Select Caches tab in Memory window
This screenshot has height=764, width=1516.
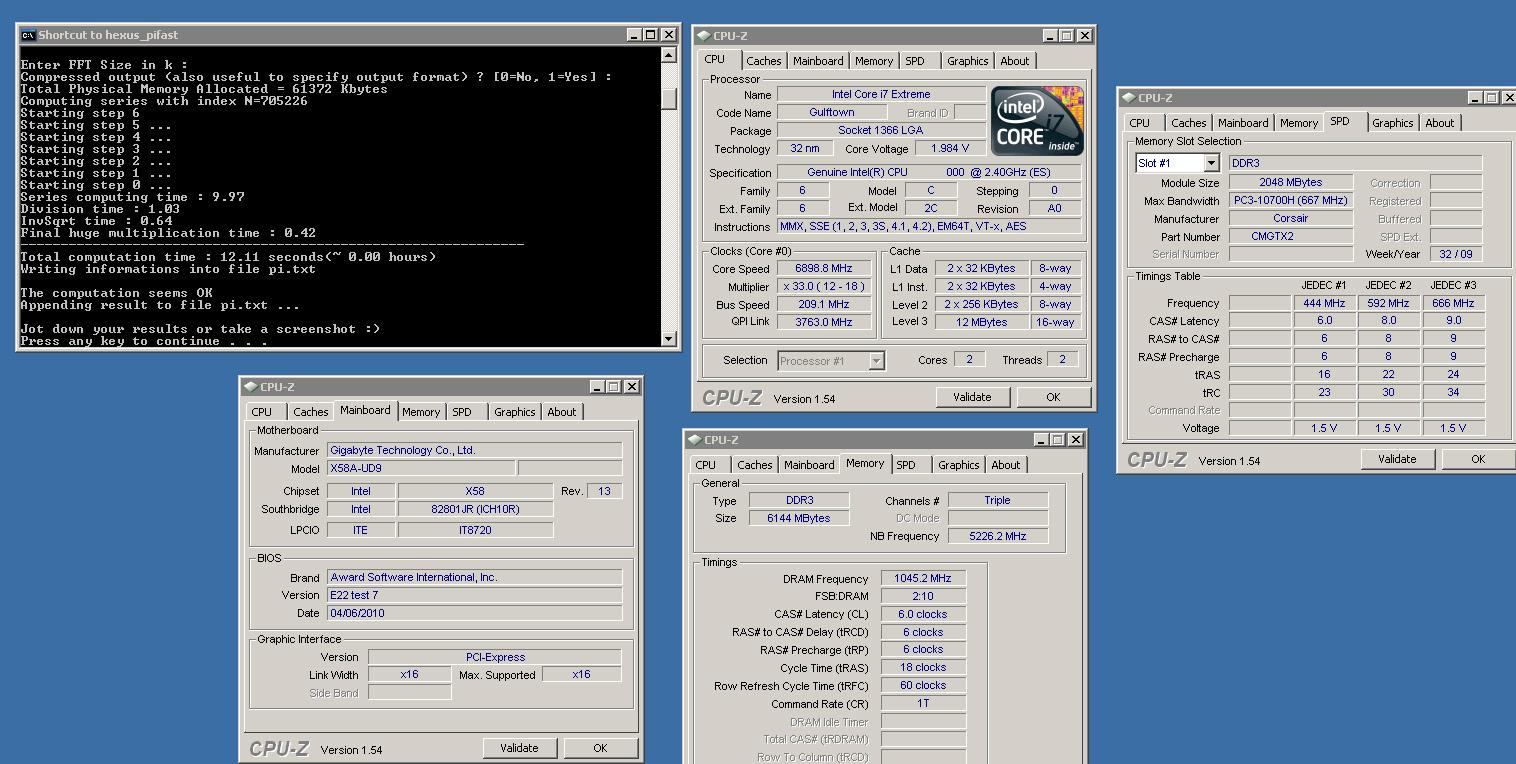[x=754, y=465]
